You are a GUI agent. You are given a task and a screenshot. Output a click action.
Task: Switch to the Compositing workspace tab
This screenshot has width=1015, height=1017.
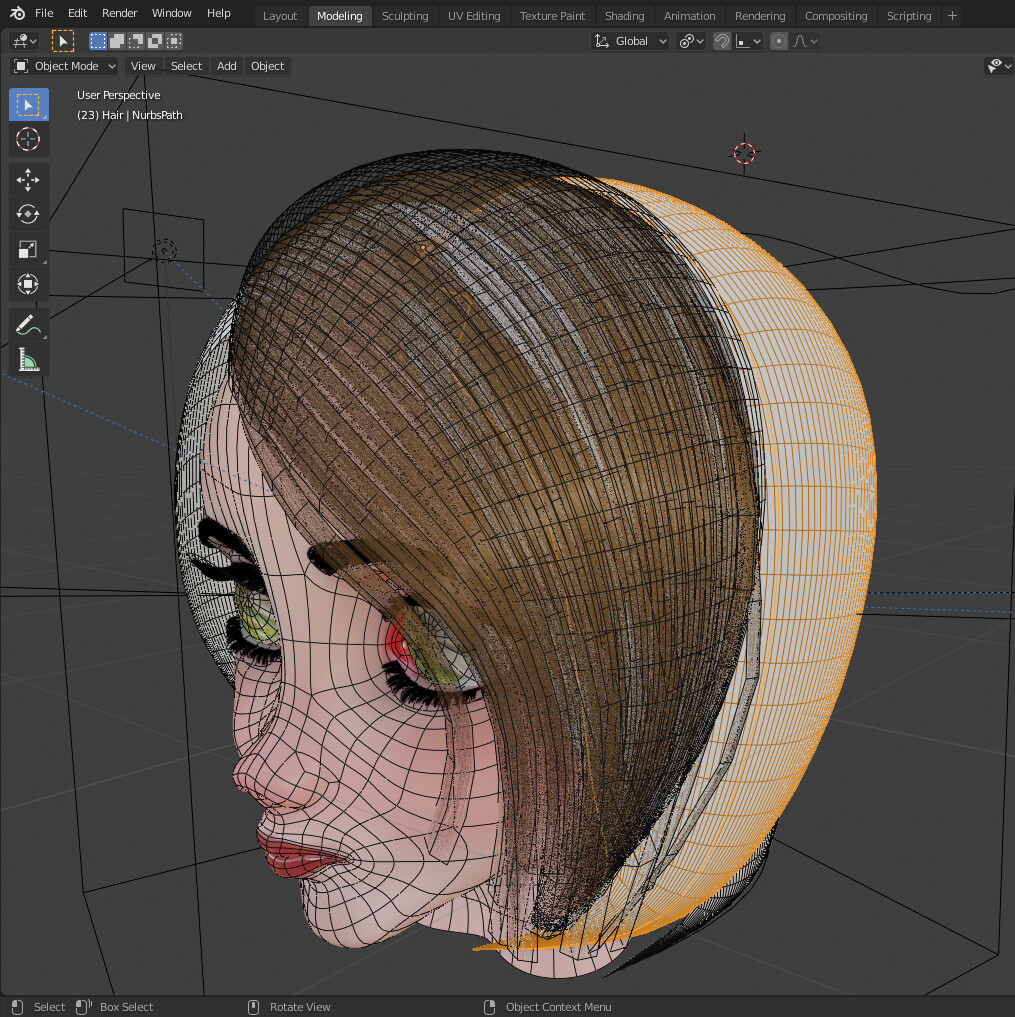coord(836,16)
